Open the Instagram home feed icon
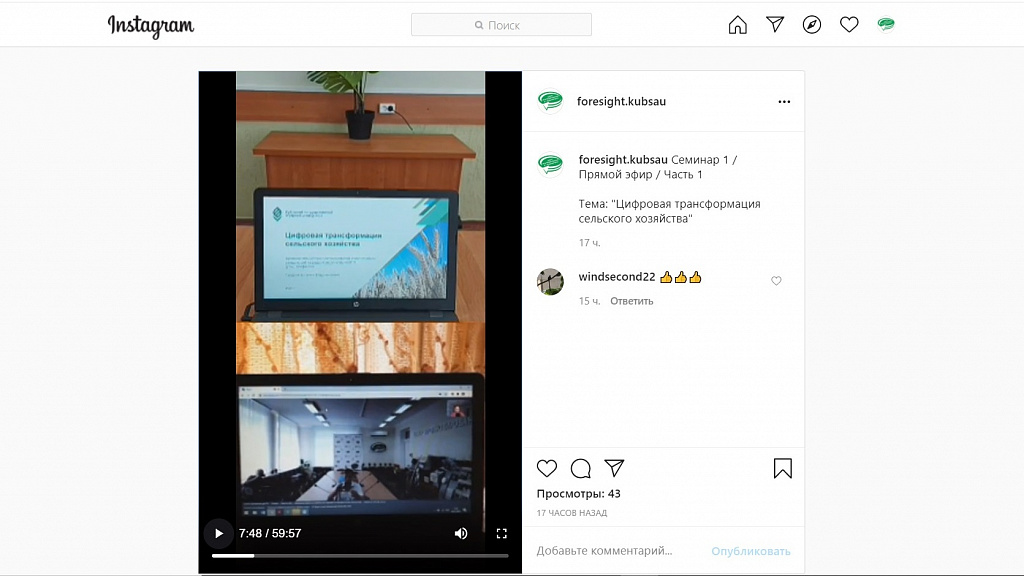This screenshot has height=576, width=1024. tap(737, 25)
